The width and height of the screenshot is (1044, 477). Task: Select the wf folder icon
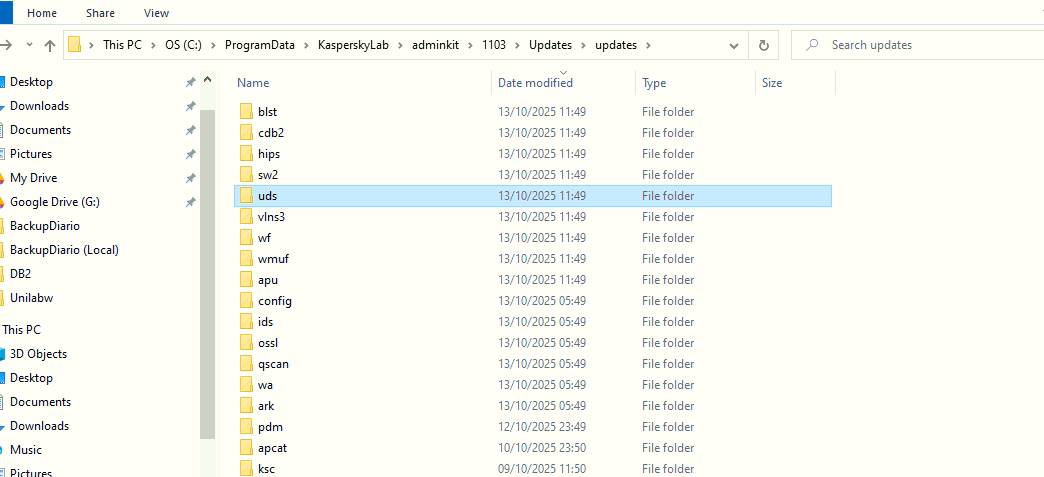[246, 238]
